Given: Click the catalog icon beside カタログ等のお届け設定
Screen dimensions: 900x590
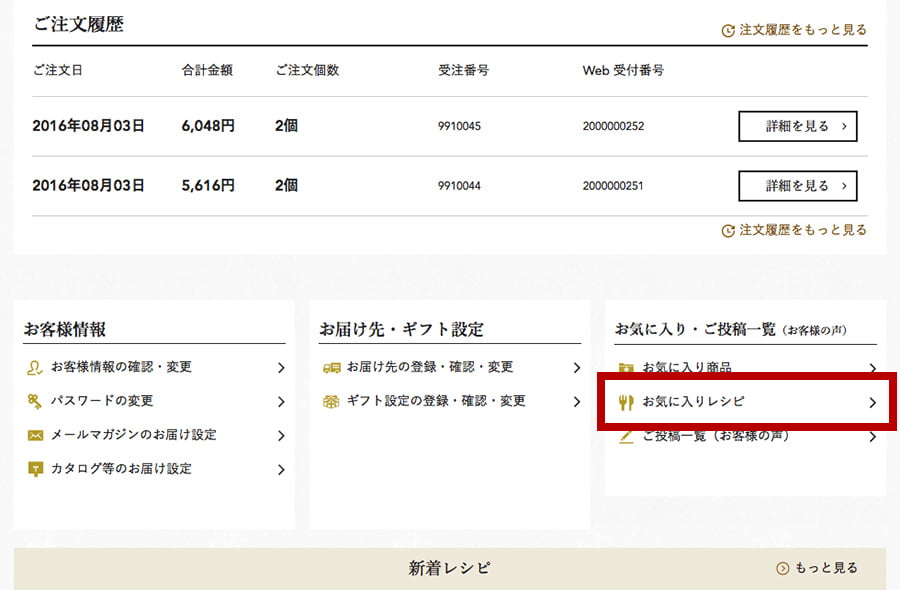Looking at the screenshot, I should coord(34,469).
